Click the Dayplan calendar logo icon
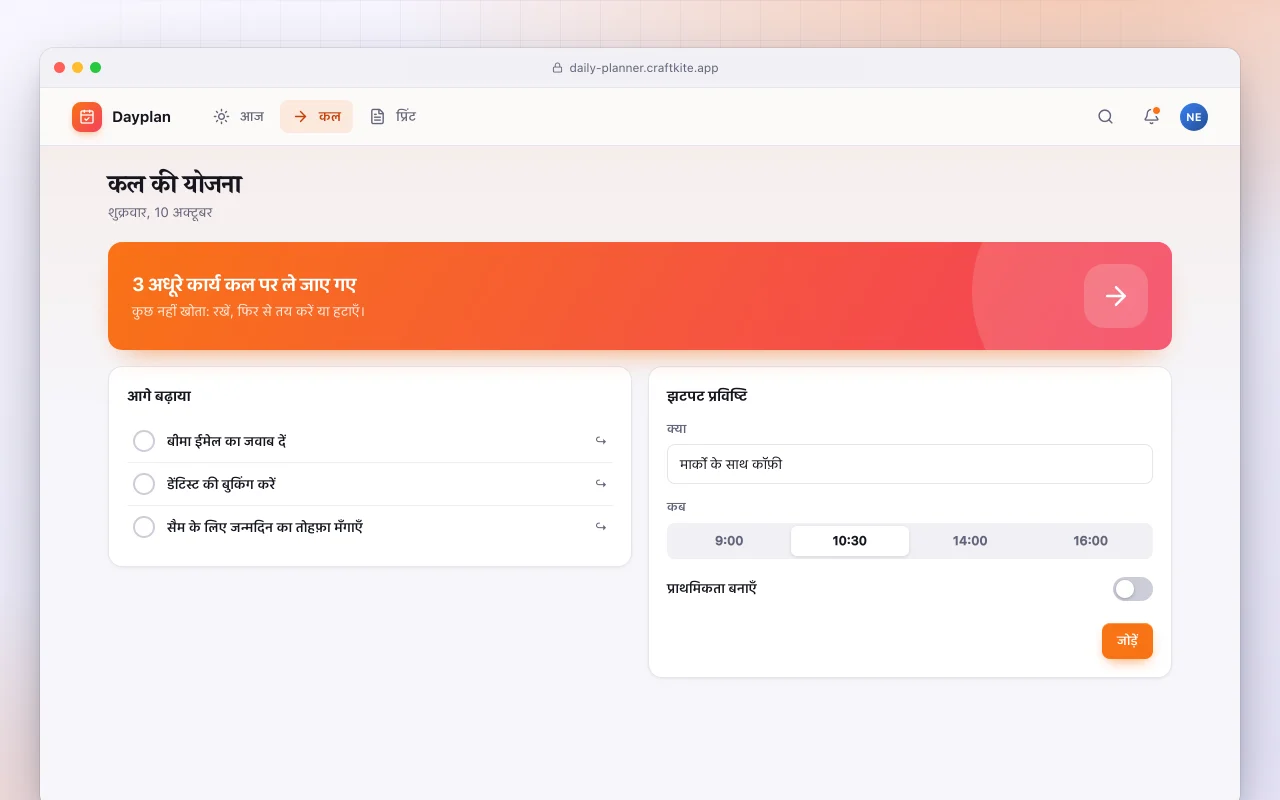The image size is (1280, 800). [x=87, y=117]
